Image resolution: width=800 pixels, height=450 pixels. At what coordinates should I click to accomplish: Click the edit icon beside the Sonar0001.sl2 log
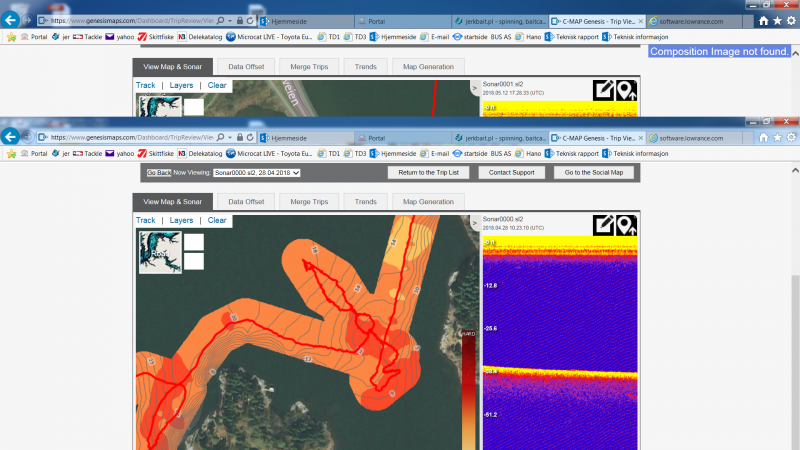coord(603,91)
